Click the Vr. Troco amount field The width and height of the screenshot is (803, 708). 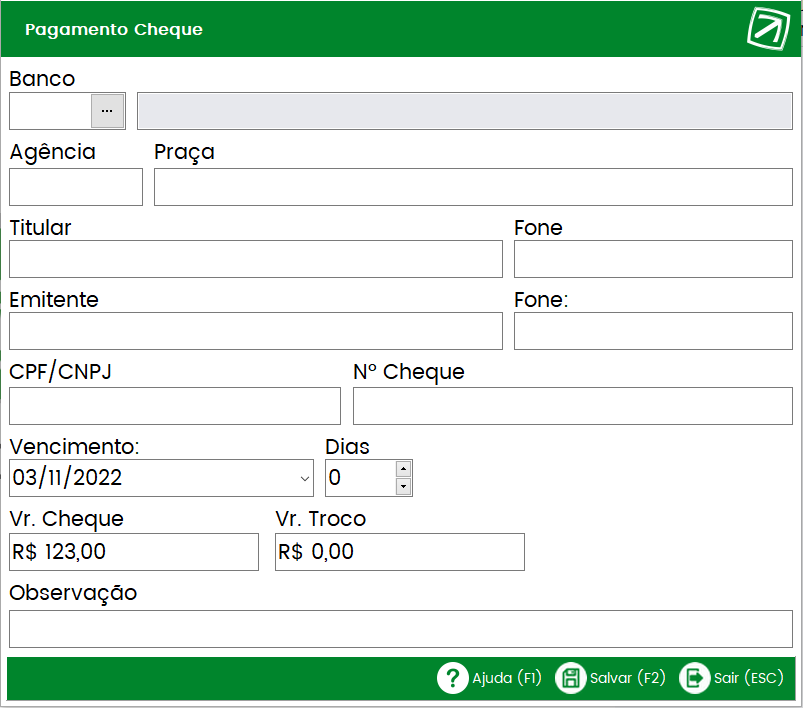[x=399, y=552]
